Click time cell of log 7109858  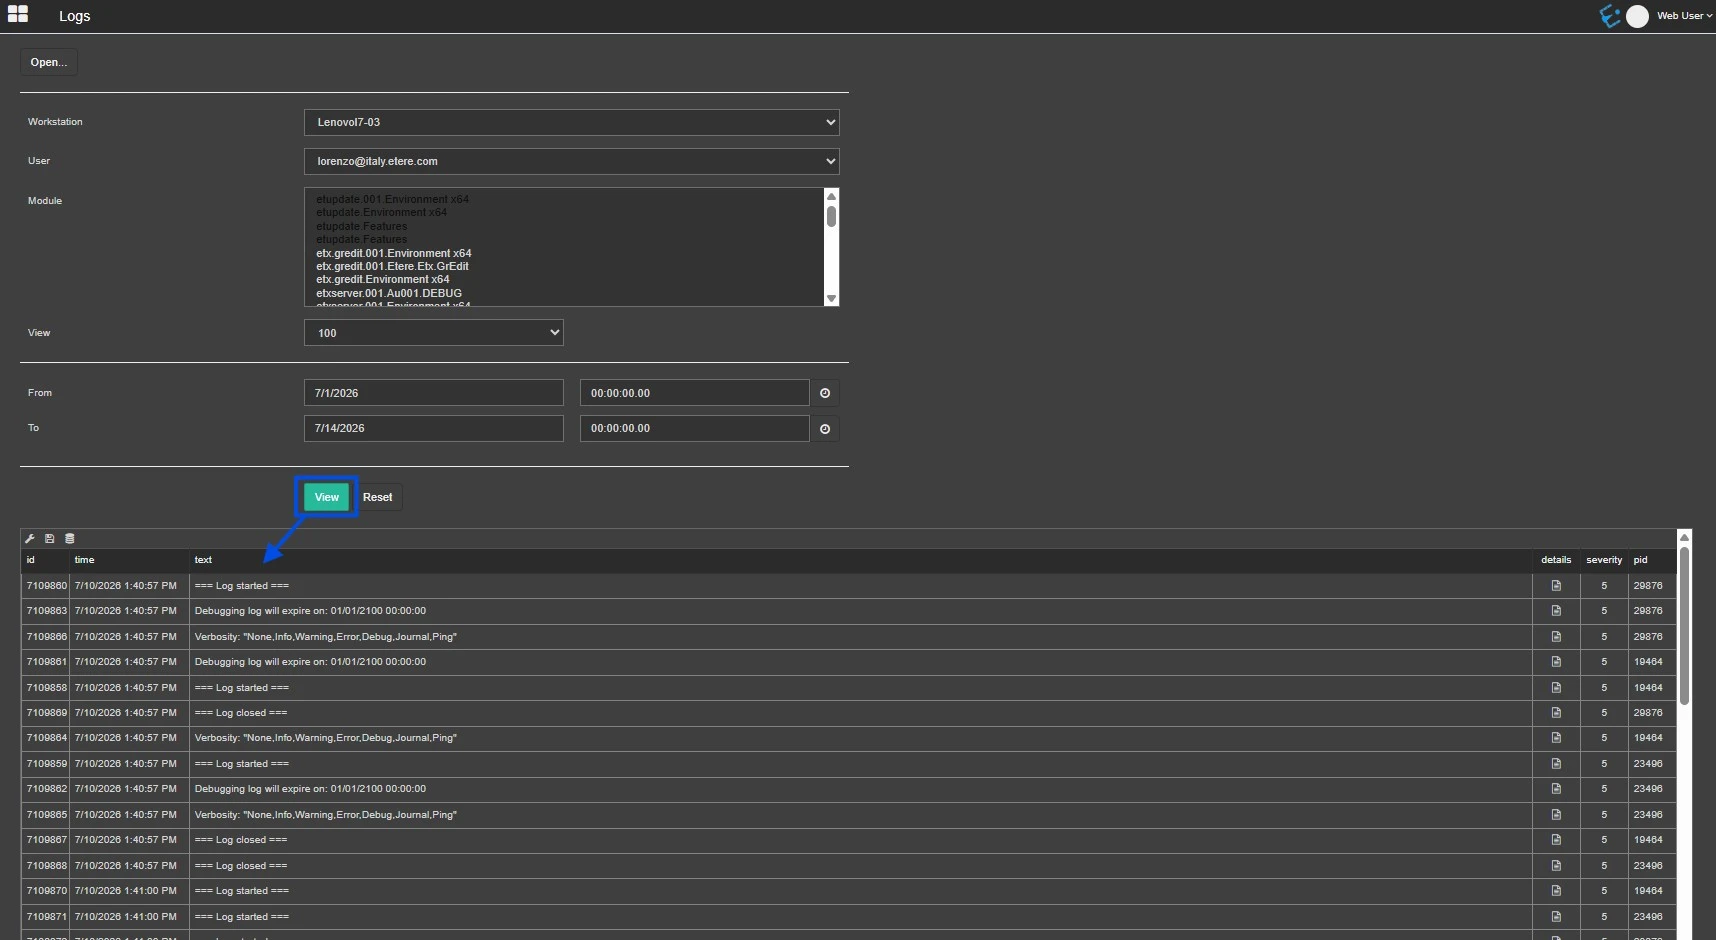click(x=129, y=688)
